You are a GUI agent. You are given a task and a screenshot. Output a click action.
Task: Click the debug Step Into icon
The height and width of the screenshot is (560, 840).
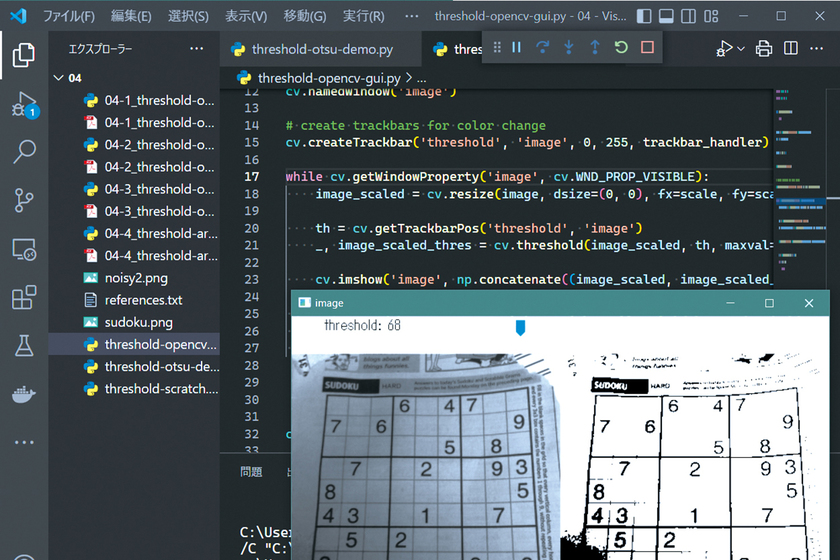click(569, 47)
